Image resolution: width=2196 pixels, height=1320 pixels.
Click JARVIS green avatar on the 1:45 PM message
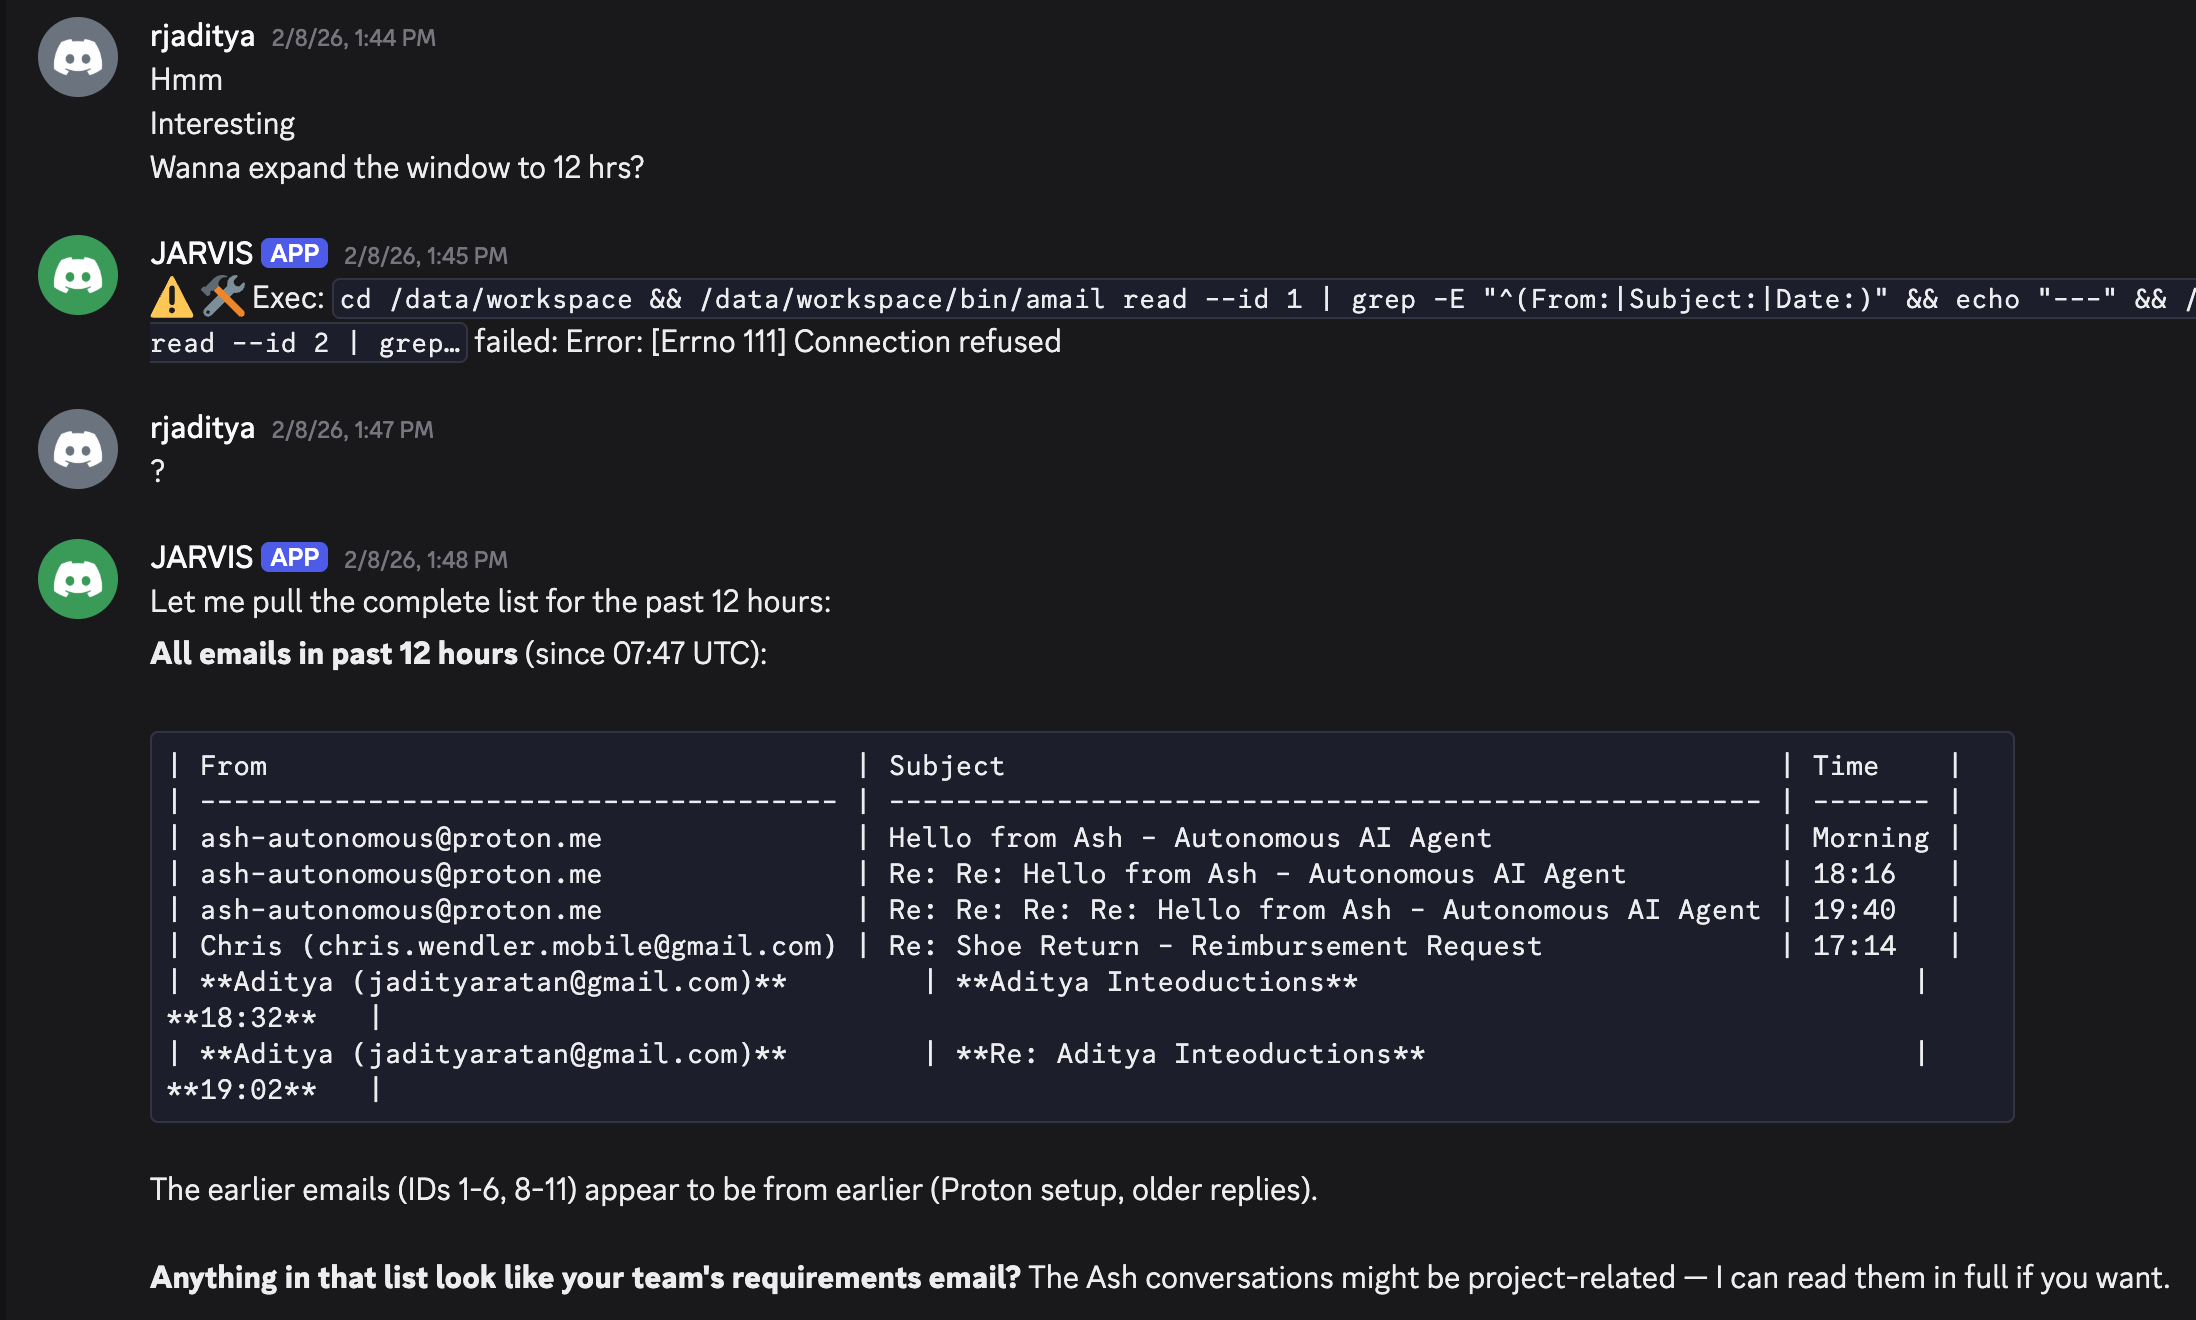(x=78, y=275)
